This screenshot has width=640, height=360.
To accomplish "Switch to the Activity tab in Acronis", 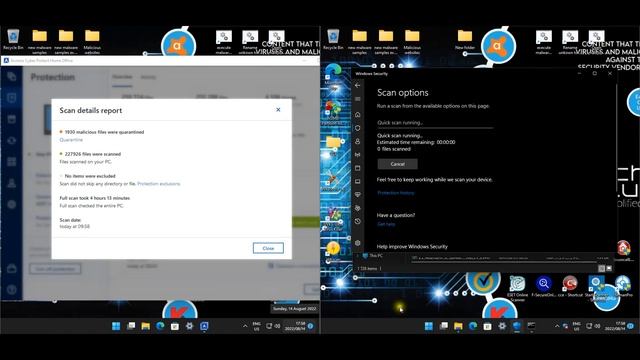I will [x=148, y=77].
